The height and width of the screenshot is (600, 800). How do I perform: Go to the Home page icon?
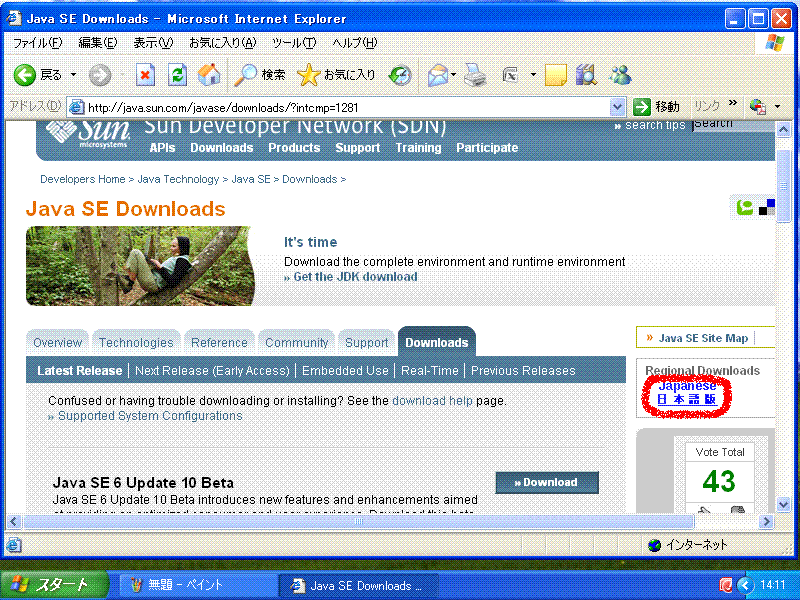pos(209,75)
